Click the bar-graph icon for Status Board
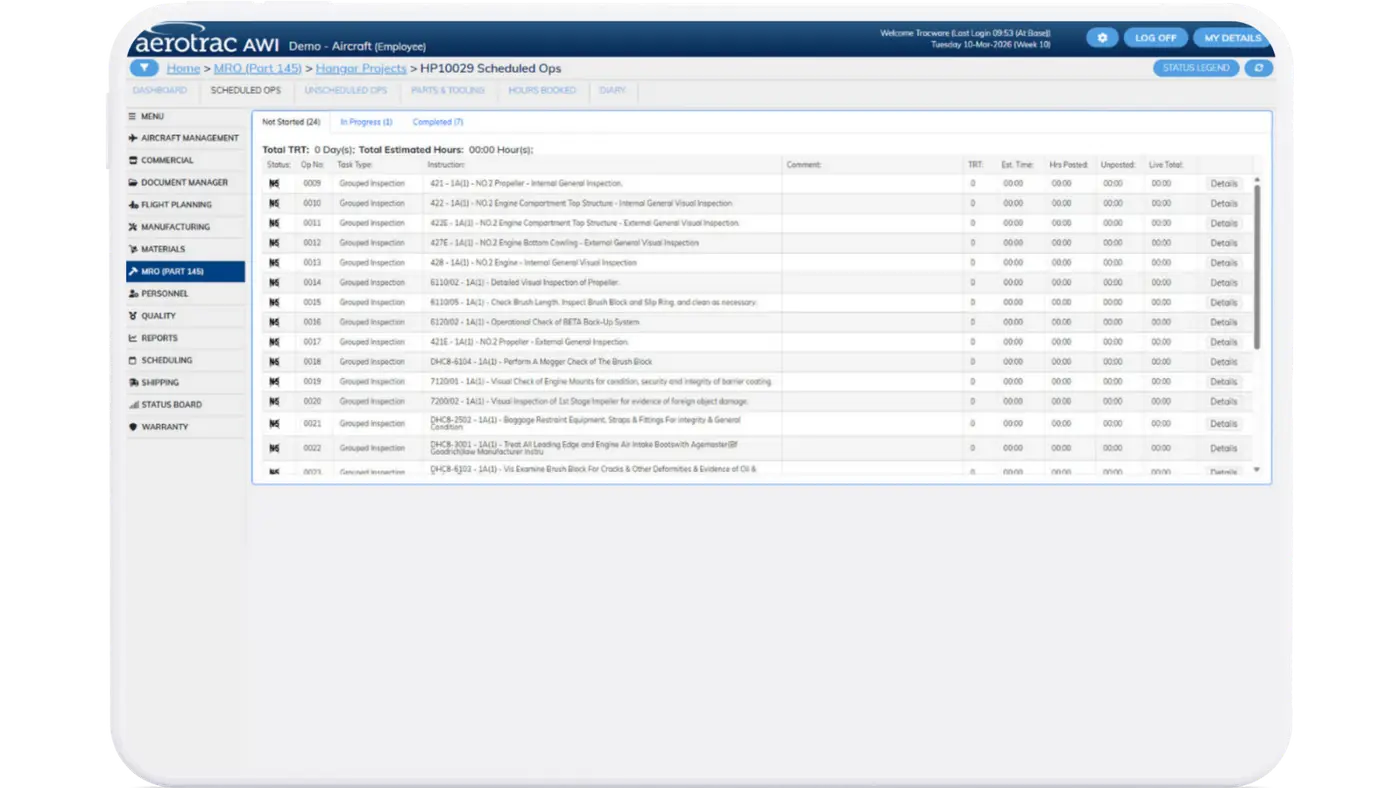 (x=133, y=405)
